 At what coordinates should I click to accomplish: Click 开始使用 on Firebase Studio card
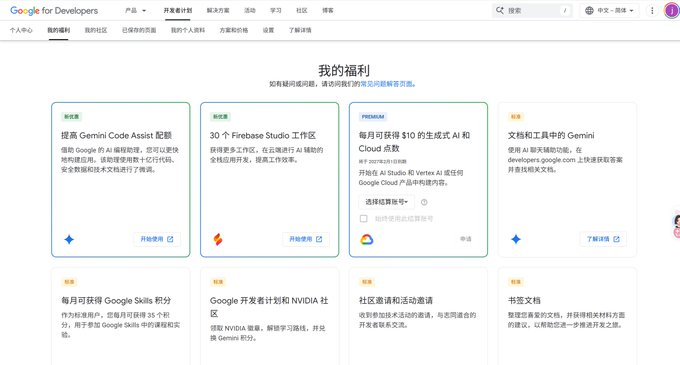coord(306,239)
